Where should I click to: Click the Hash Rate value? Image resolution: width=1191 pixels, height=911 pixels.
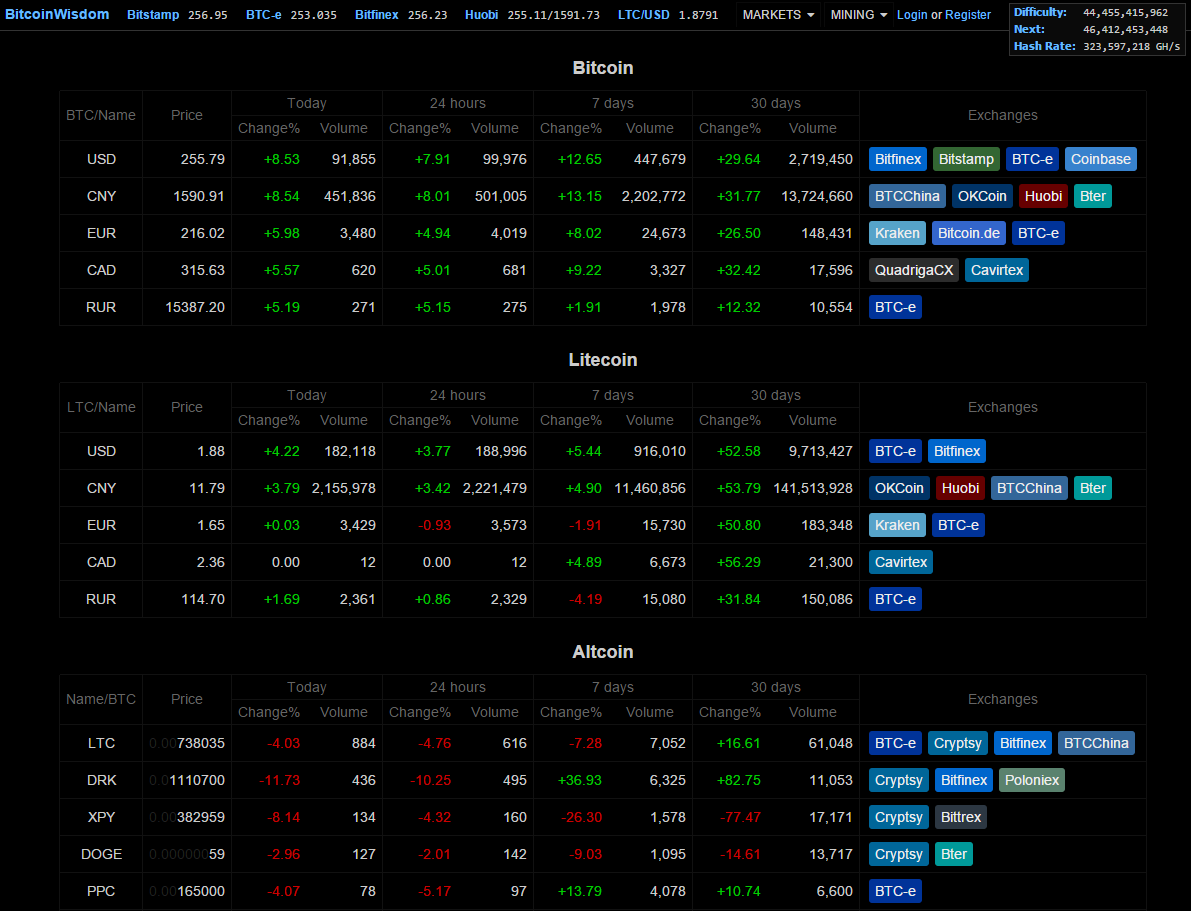click(x=1132, y=46)
